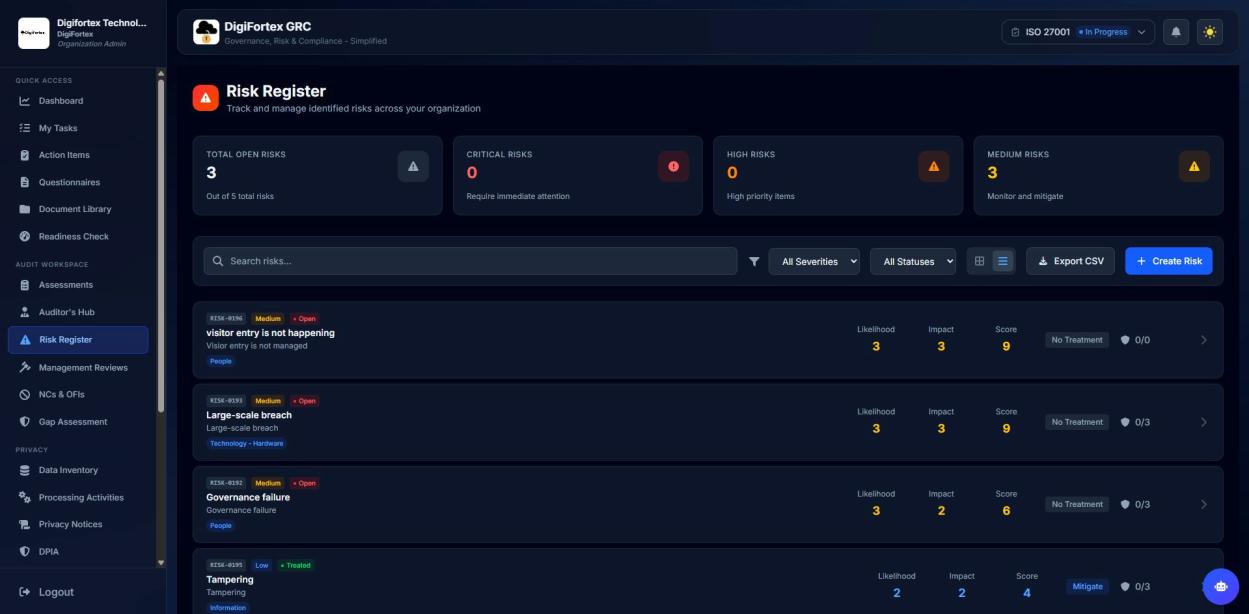
Task: Click the People tag on visitor entry risk
Action: click(220, 361)
